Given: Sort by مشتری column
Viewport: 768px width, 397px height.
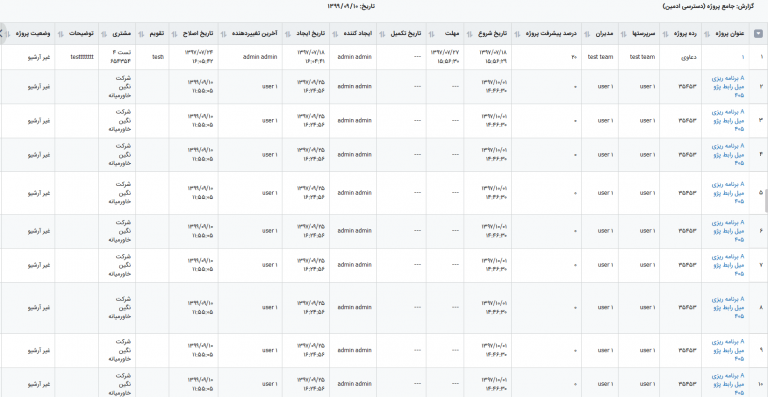Looking at the screenshot, I should click(x=104, y=34).
